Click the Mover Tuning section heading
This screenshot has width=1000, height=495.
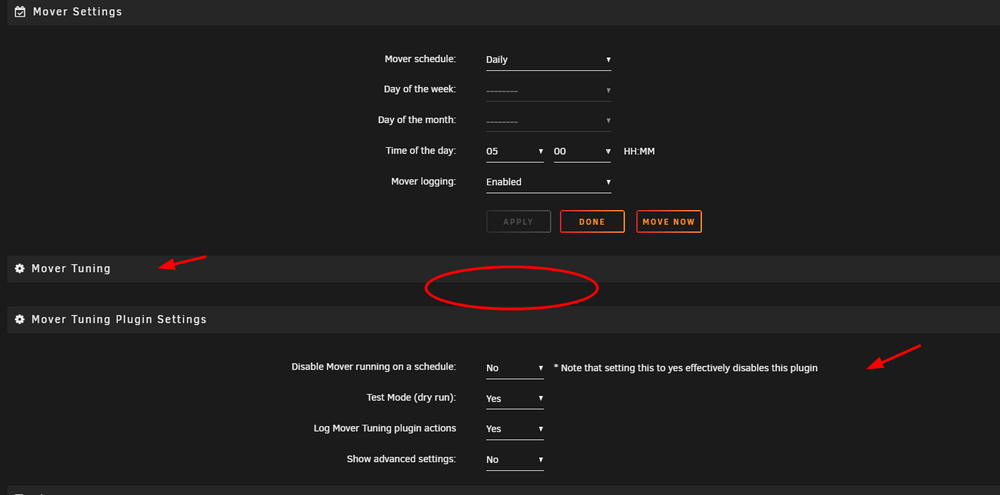click(71, 269)
